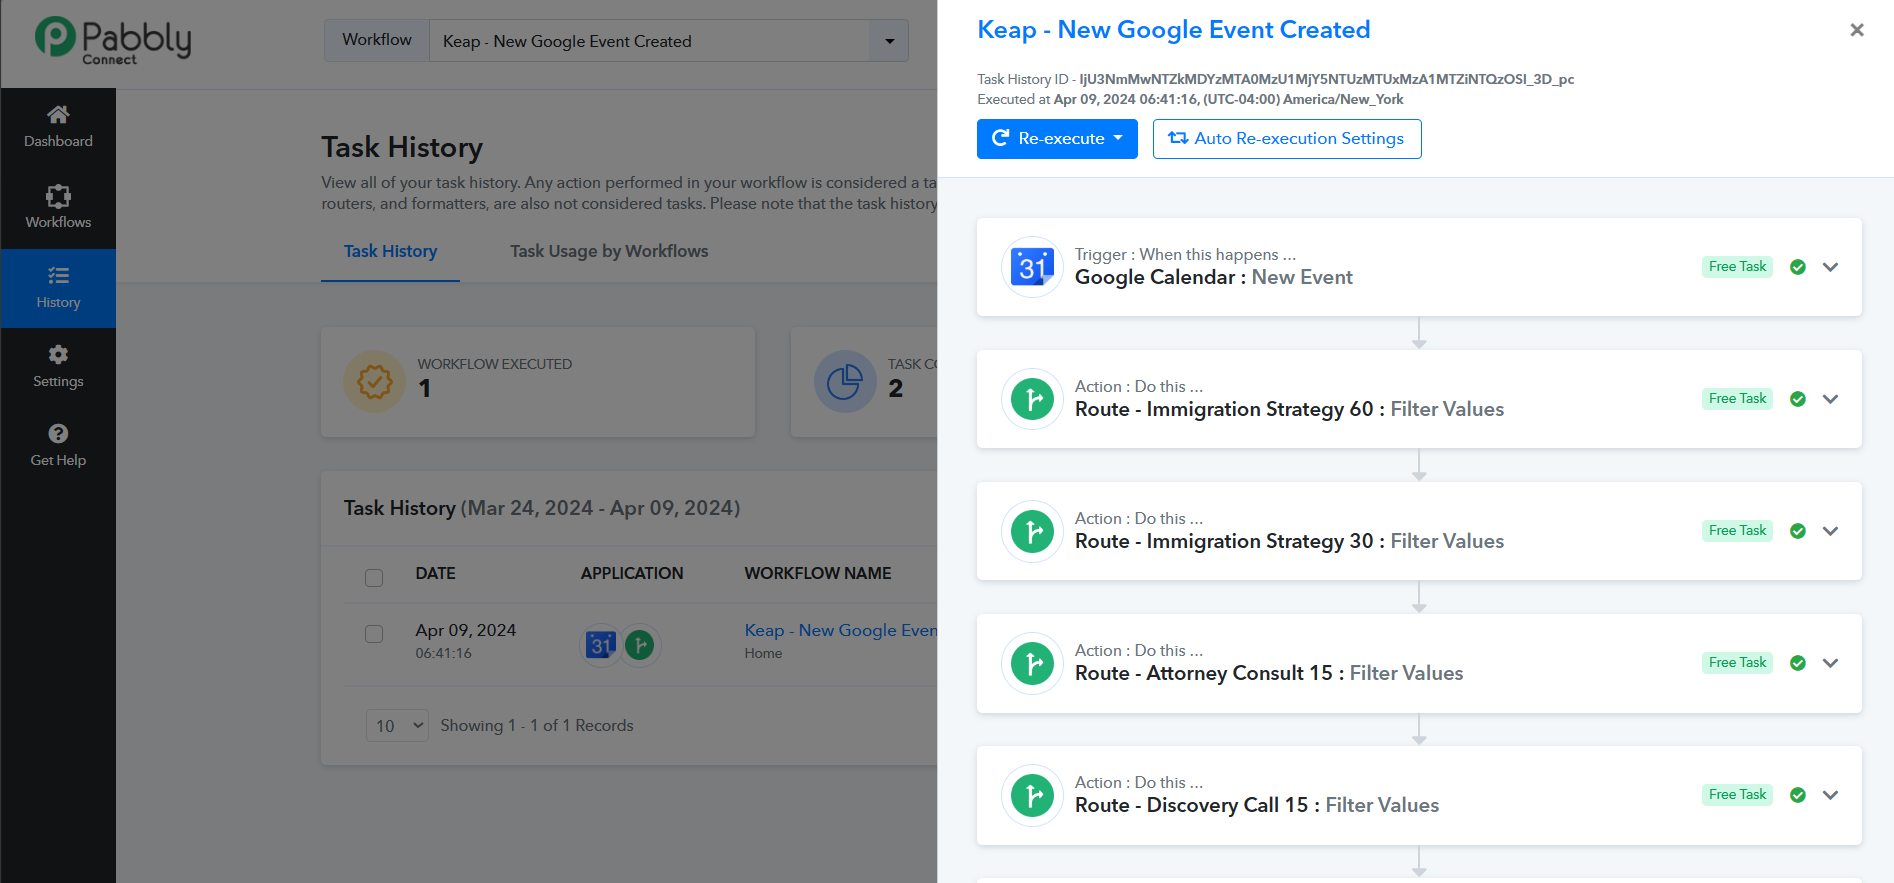The width and height of the screenshot is (1894, 883).
Task: Expand the Immigration Strategy 30 route step
Action: (1831, 531)
